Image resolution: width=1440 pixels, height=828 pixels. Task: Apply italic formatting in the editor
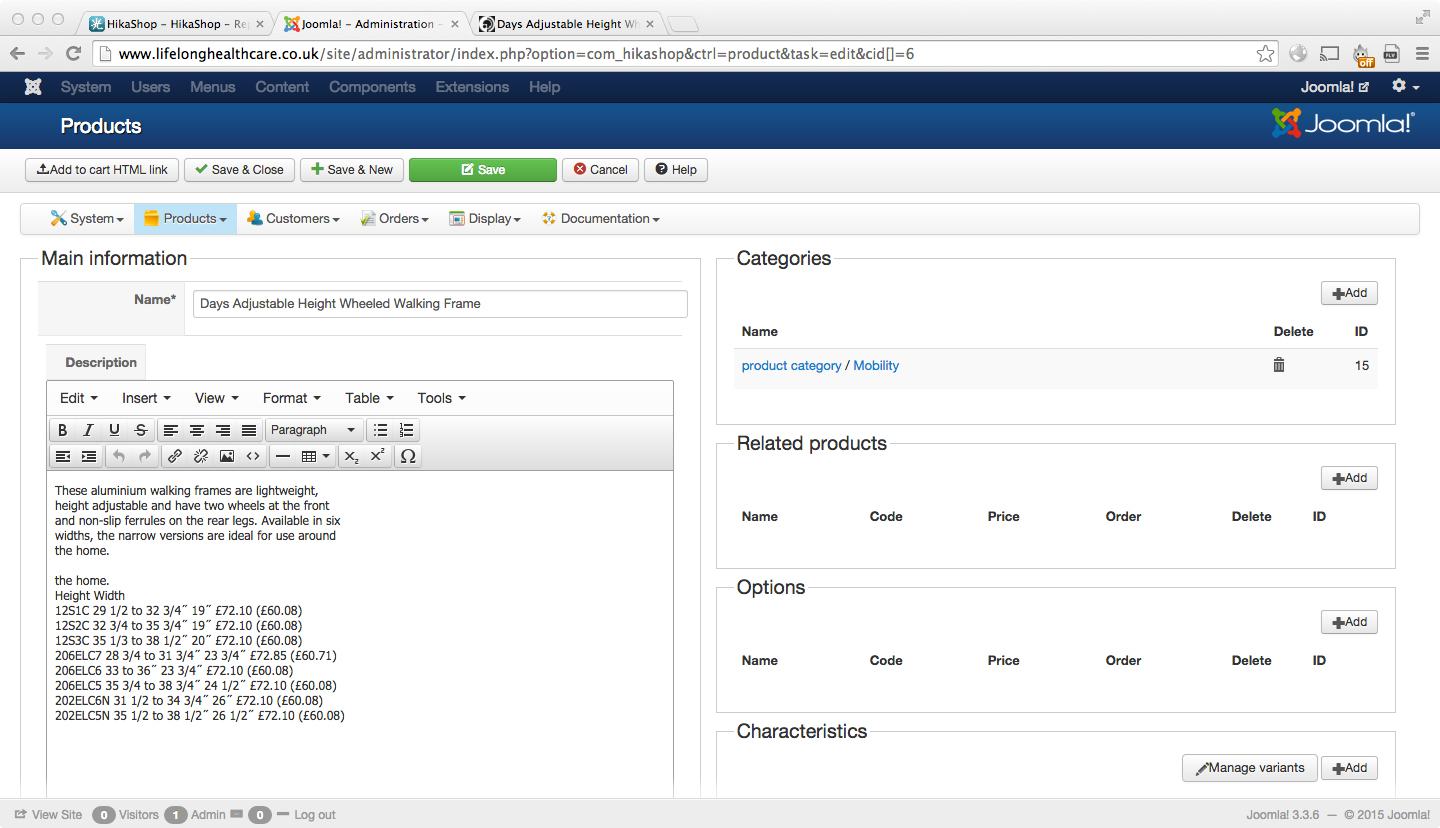coord(88,430)
